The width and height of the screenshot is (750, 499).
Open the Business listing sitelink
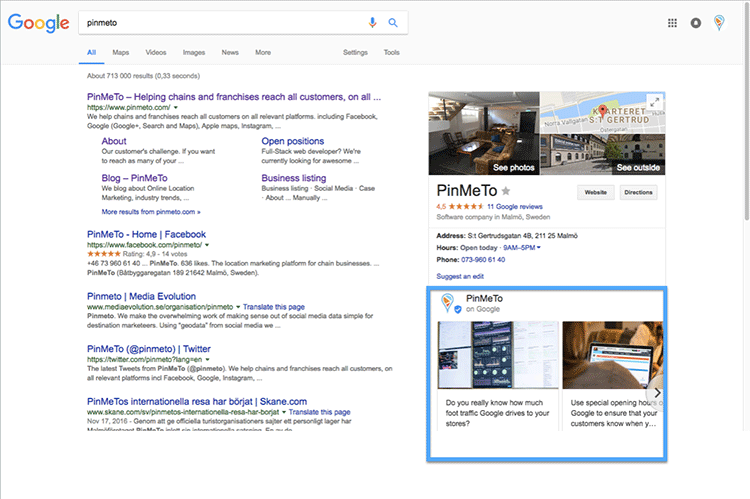(294, 178)
